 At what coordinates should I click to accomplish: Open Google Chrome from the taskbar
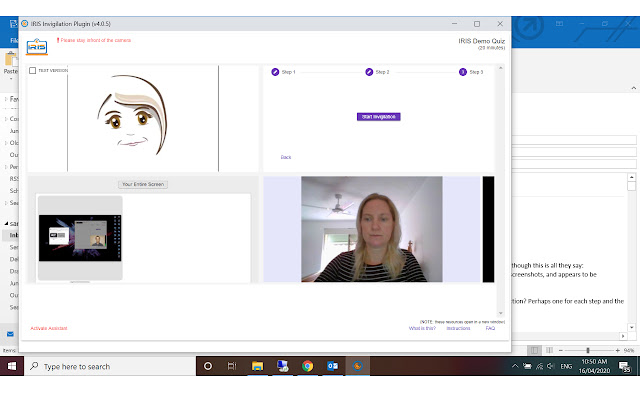tap(308, 366)
